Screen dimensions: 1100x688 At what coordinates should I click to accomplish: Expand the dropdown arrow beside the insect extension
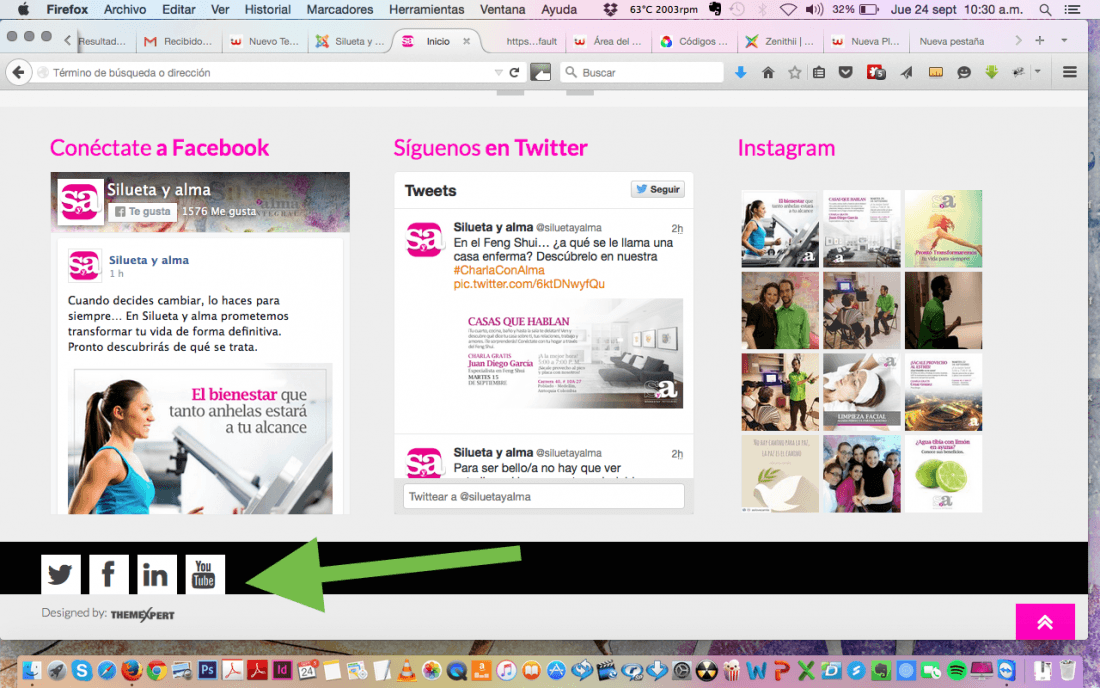tap(1038, 72)
